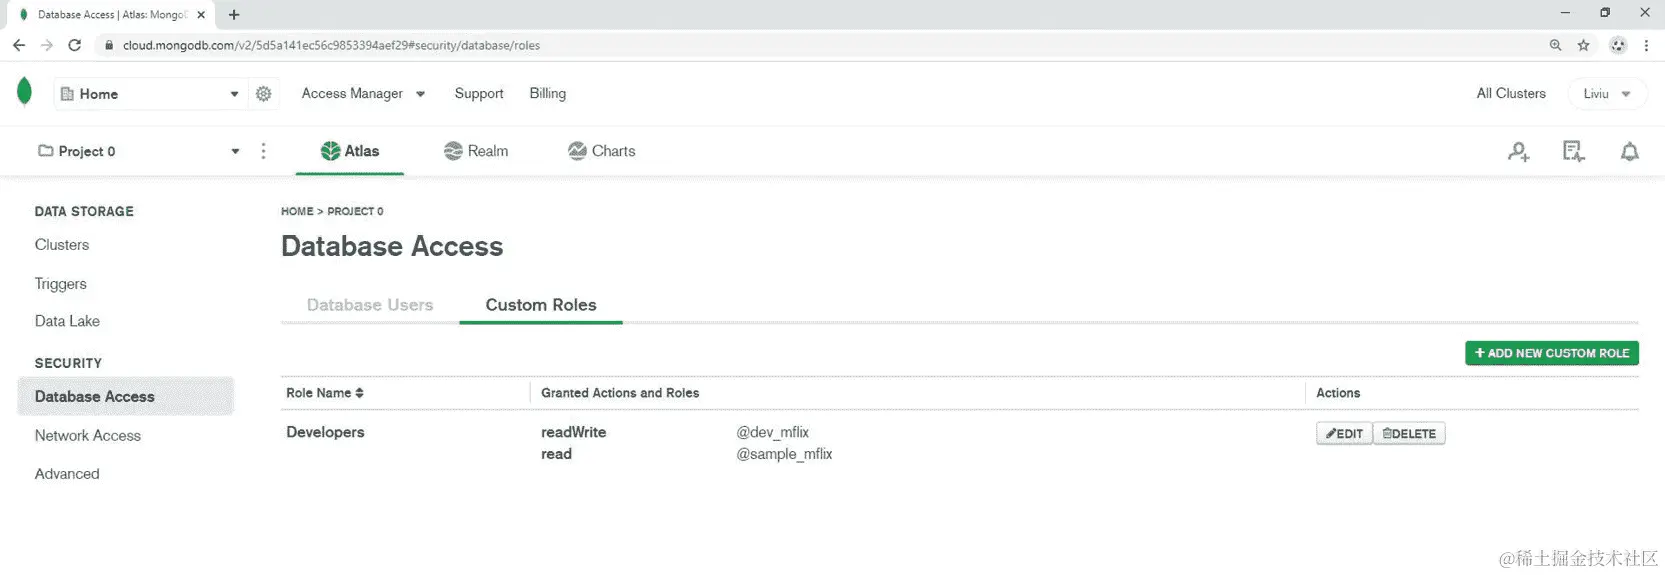Screen dimensions: 1665x575
Task: Open a new browser tab
Action: click(x=234, y=15)
